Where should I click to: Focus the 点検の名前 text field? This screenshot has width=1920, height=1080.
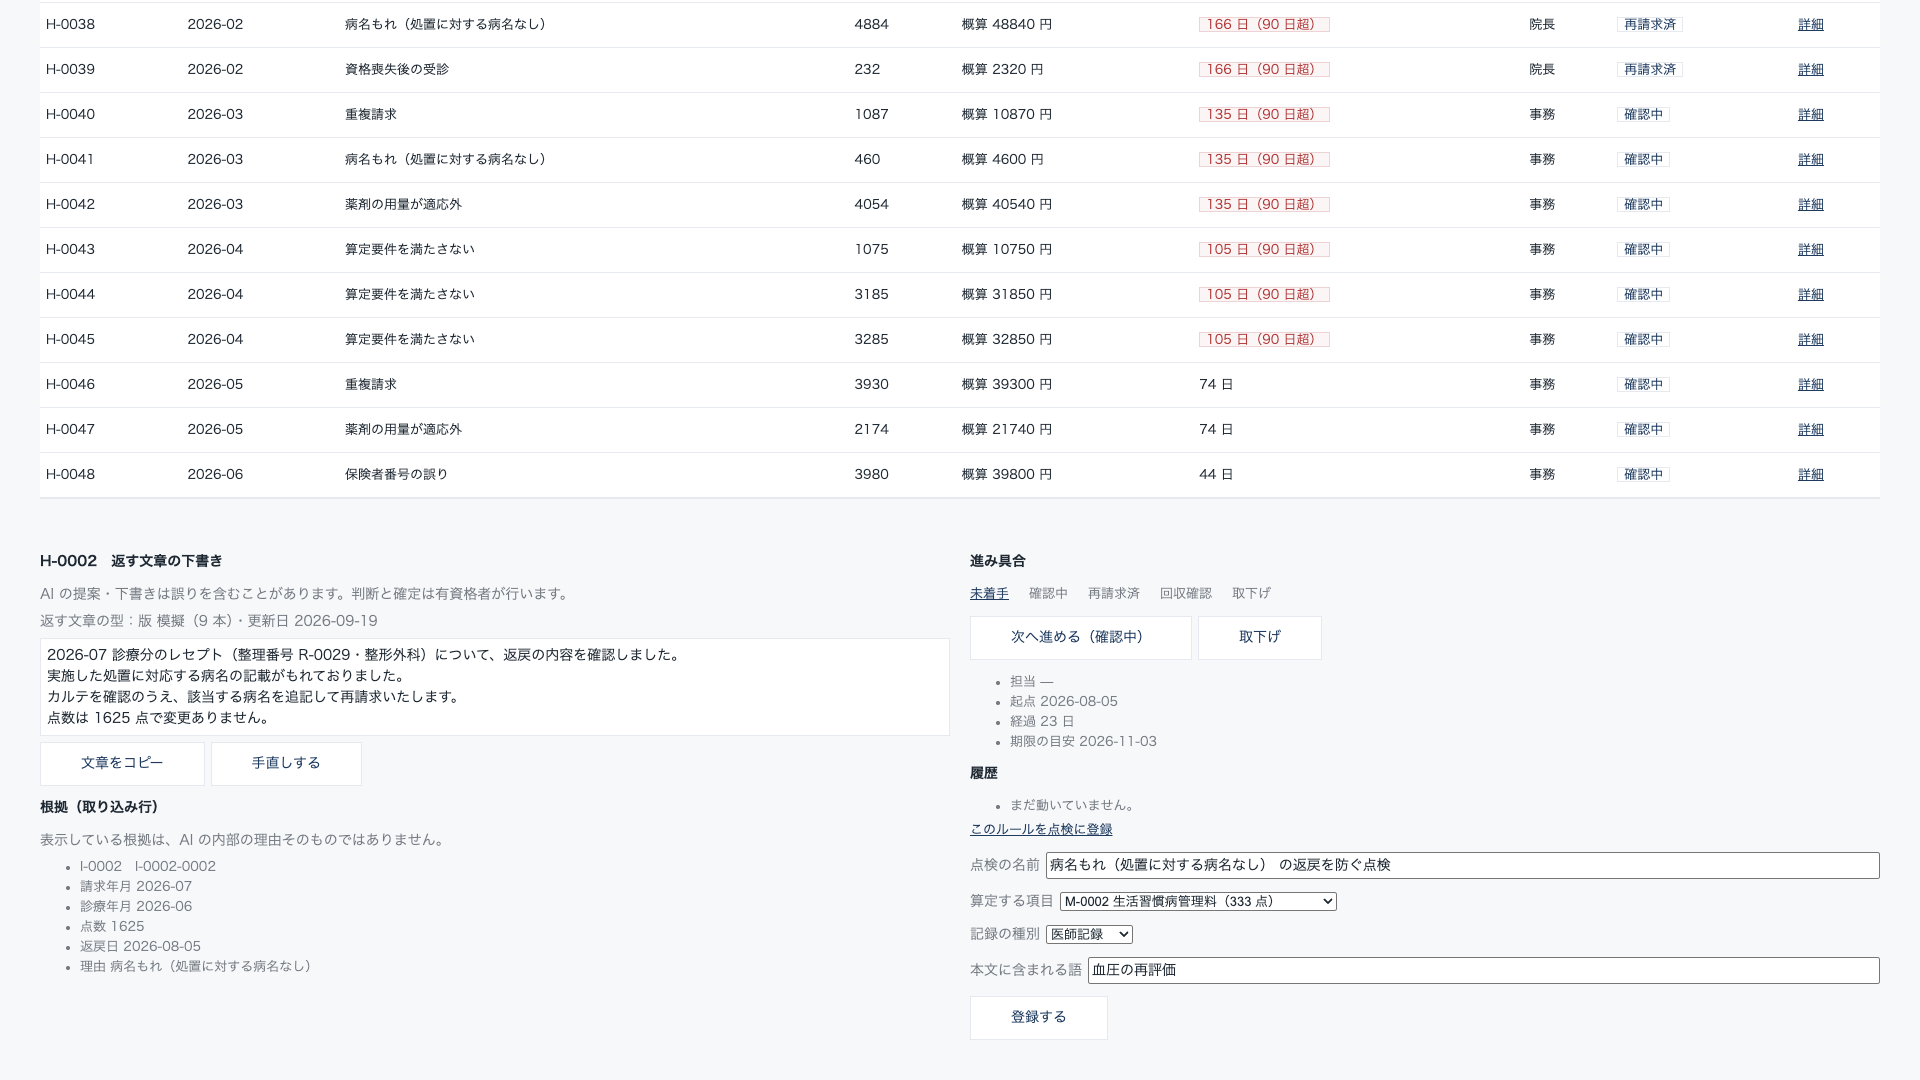click(x=1462, y=865)
